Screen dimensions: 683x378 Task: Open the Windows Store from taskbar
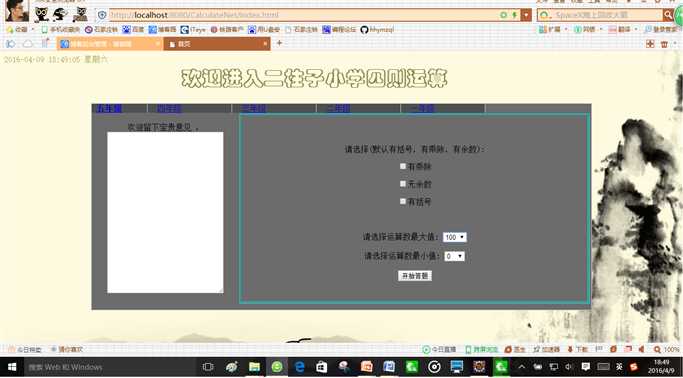click(x=321, y=367)
